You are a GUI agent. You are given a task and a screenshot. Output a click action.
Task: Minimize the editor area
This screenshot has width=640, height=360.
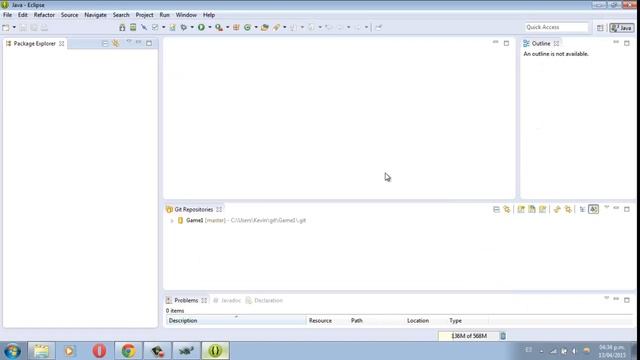click(x=496, y=42)
